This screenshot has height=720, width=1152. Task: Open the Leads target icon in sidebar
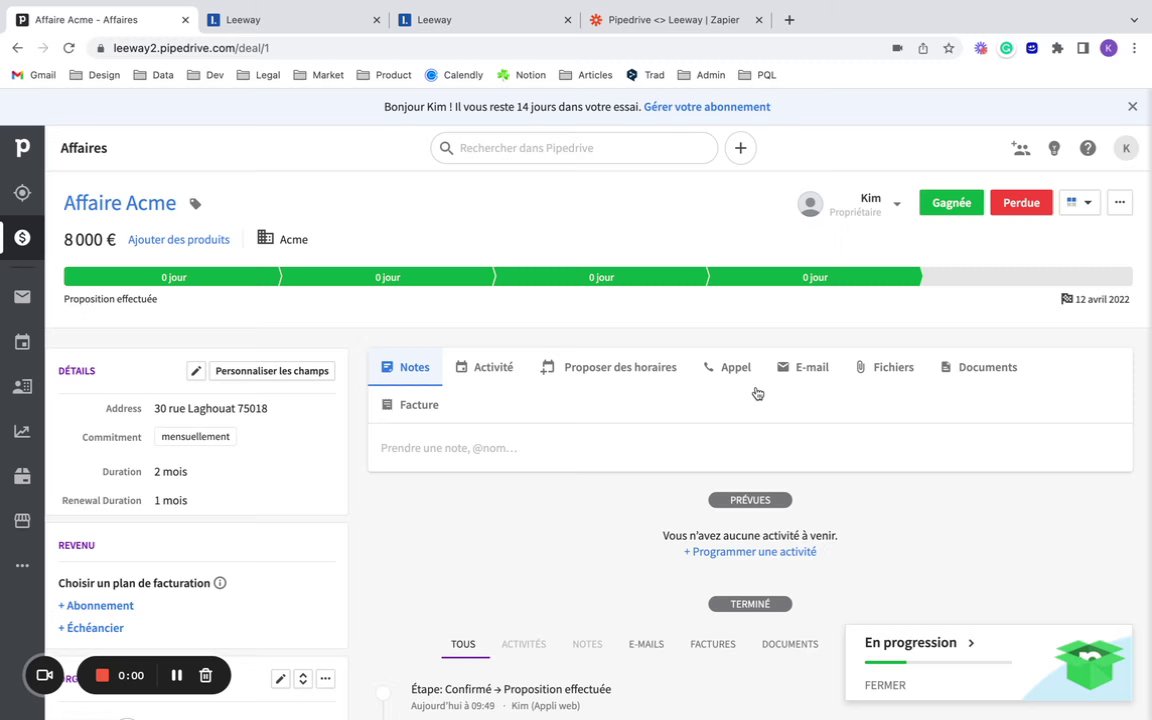click(22, 192)
